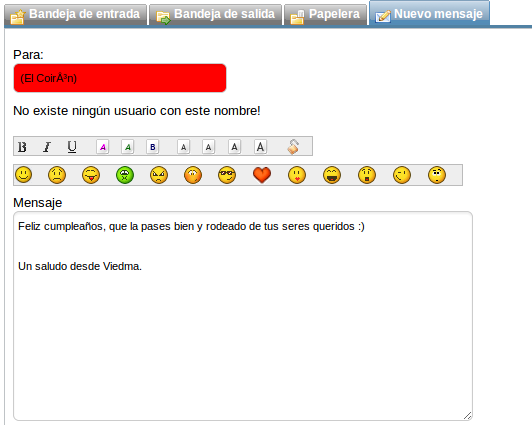This screenshot has height=425, width=532.
Task: Insert the angry face emoticon
Action: [159, 175]
